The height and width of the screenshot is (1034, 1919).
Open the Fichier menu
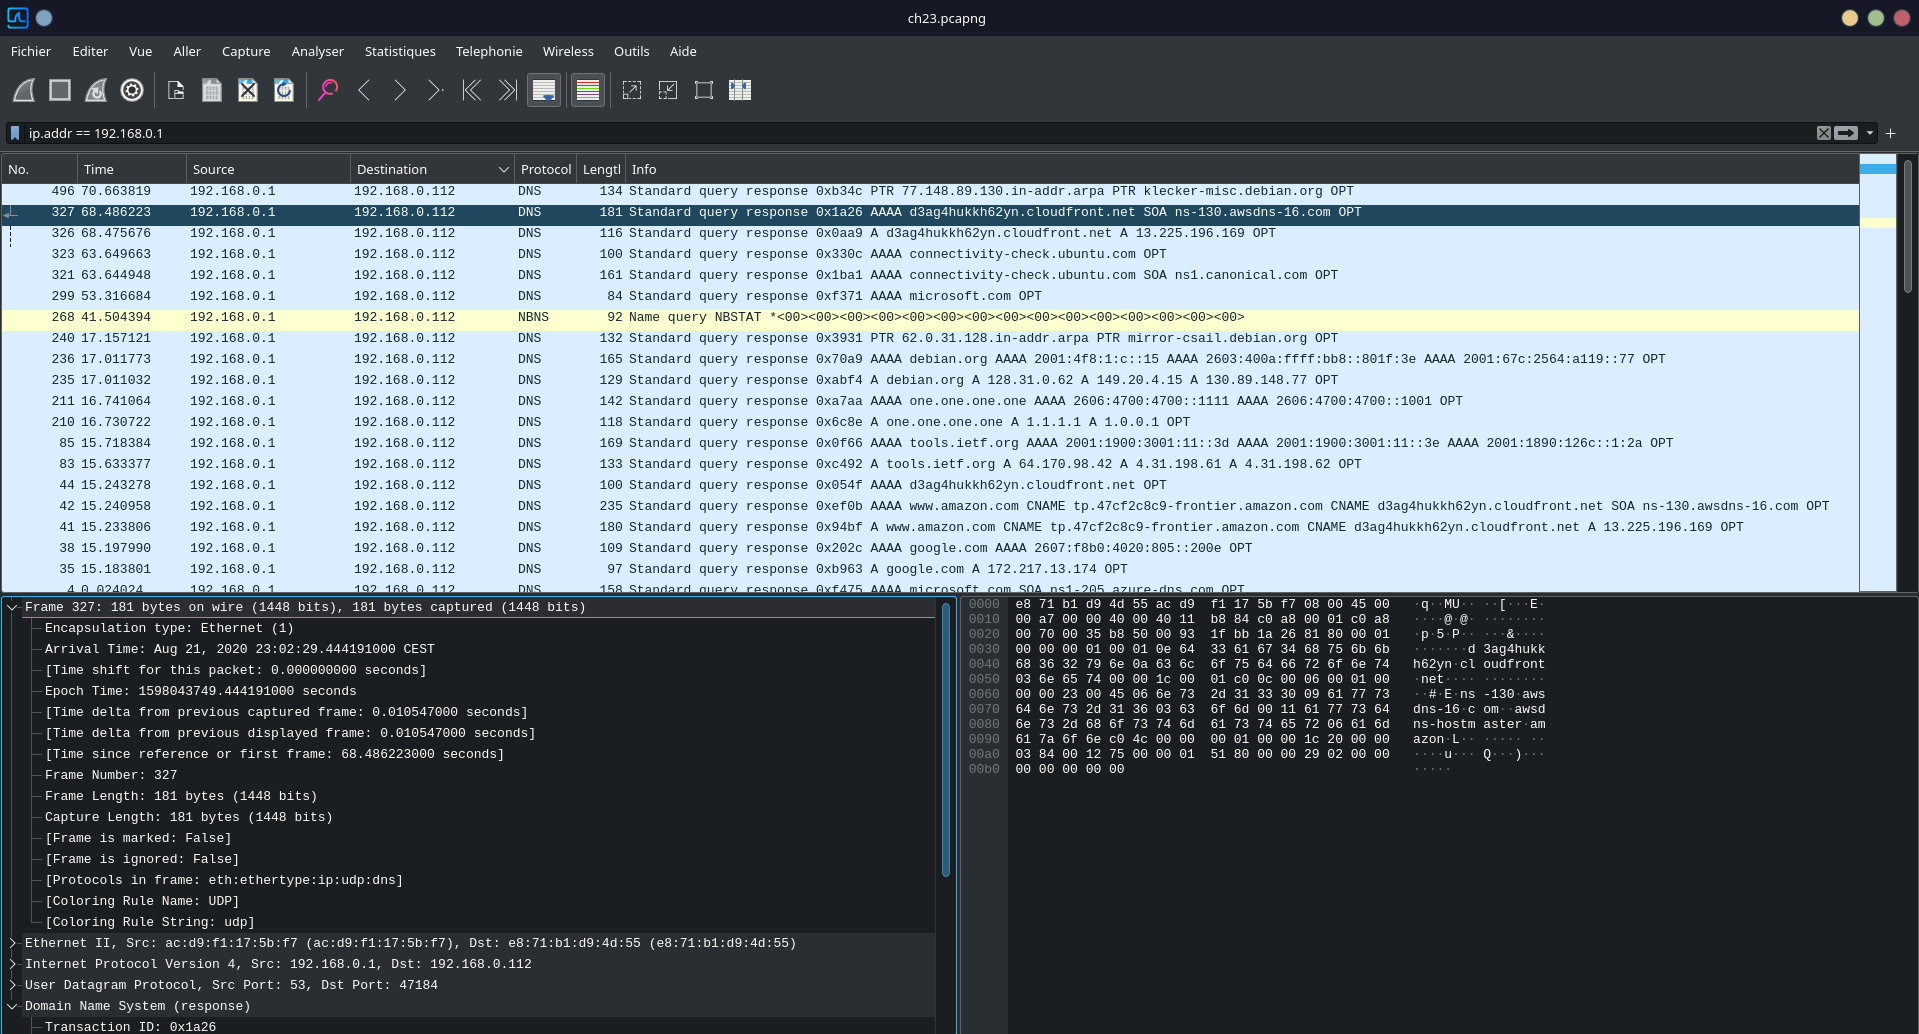click(31, 51)
